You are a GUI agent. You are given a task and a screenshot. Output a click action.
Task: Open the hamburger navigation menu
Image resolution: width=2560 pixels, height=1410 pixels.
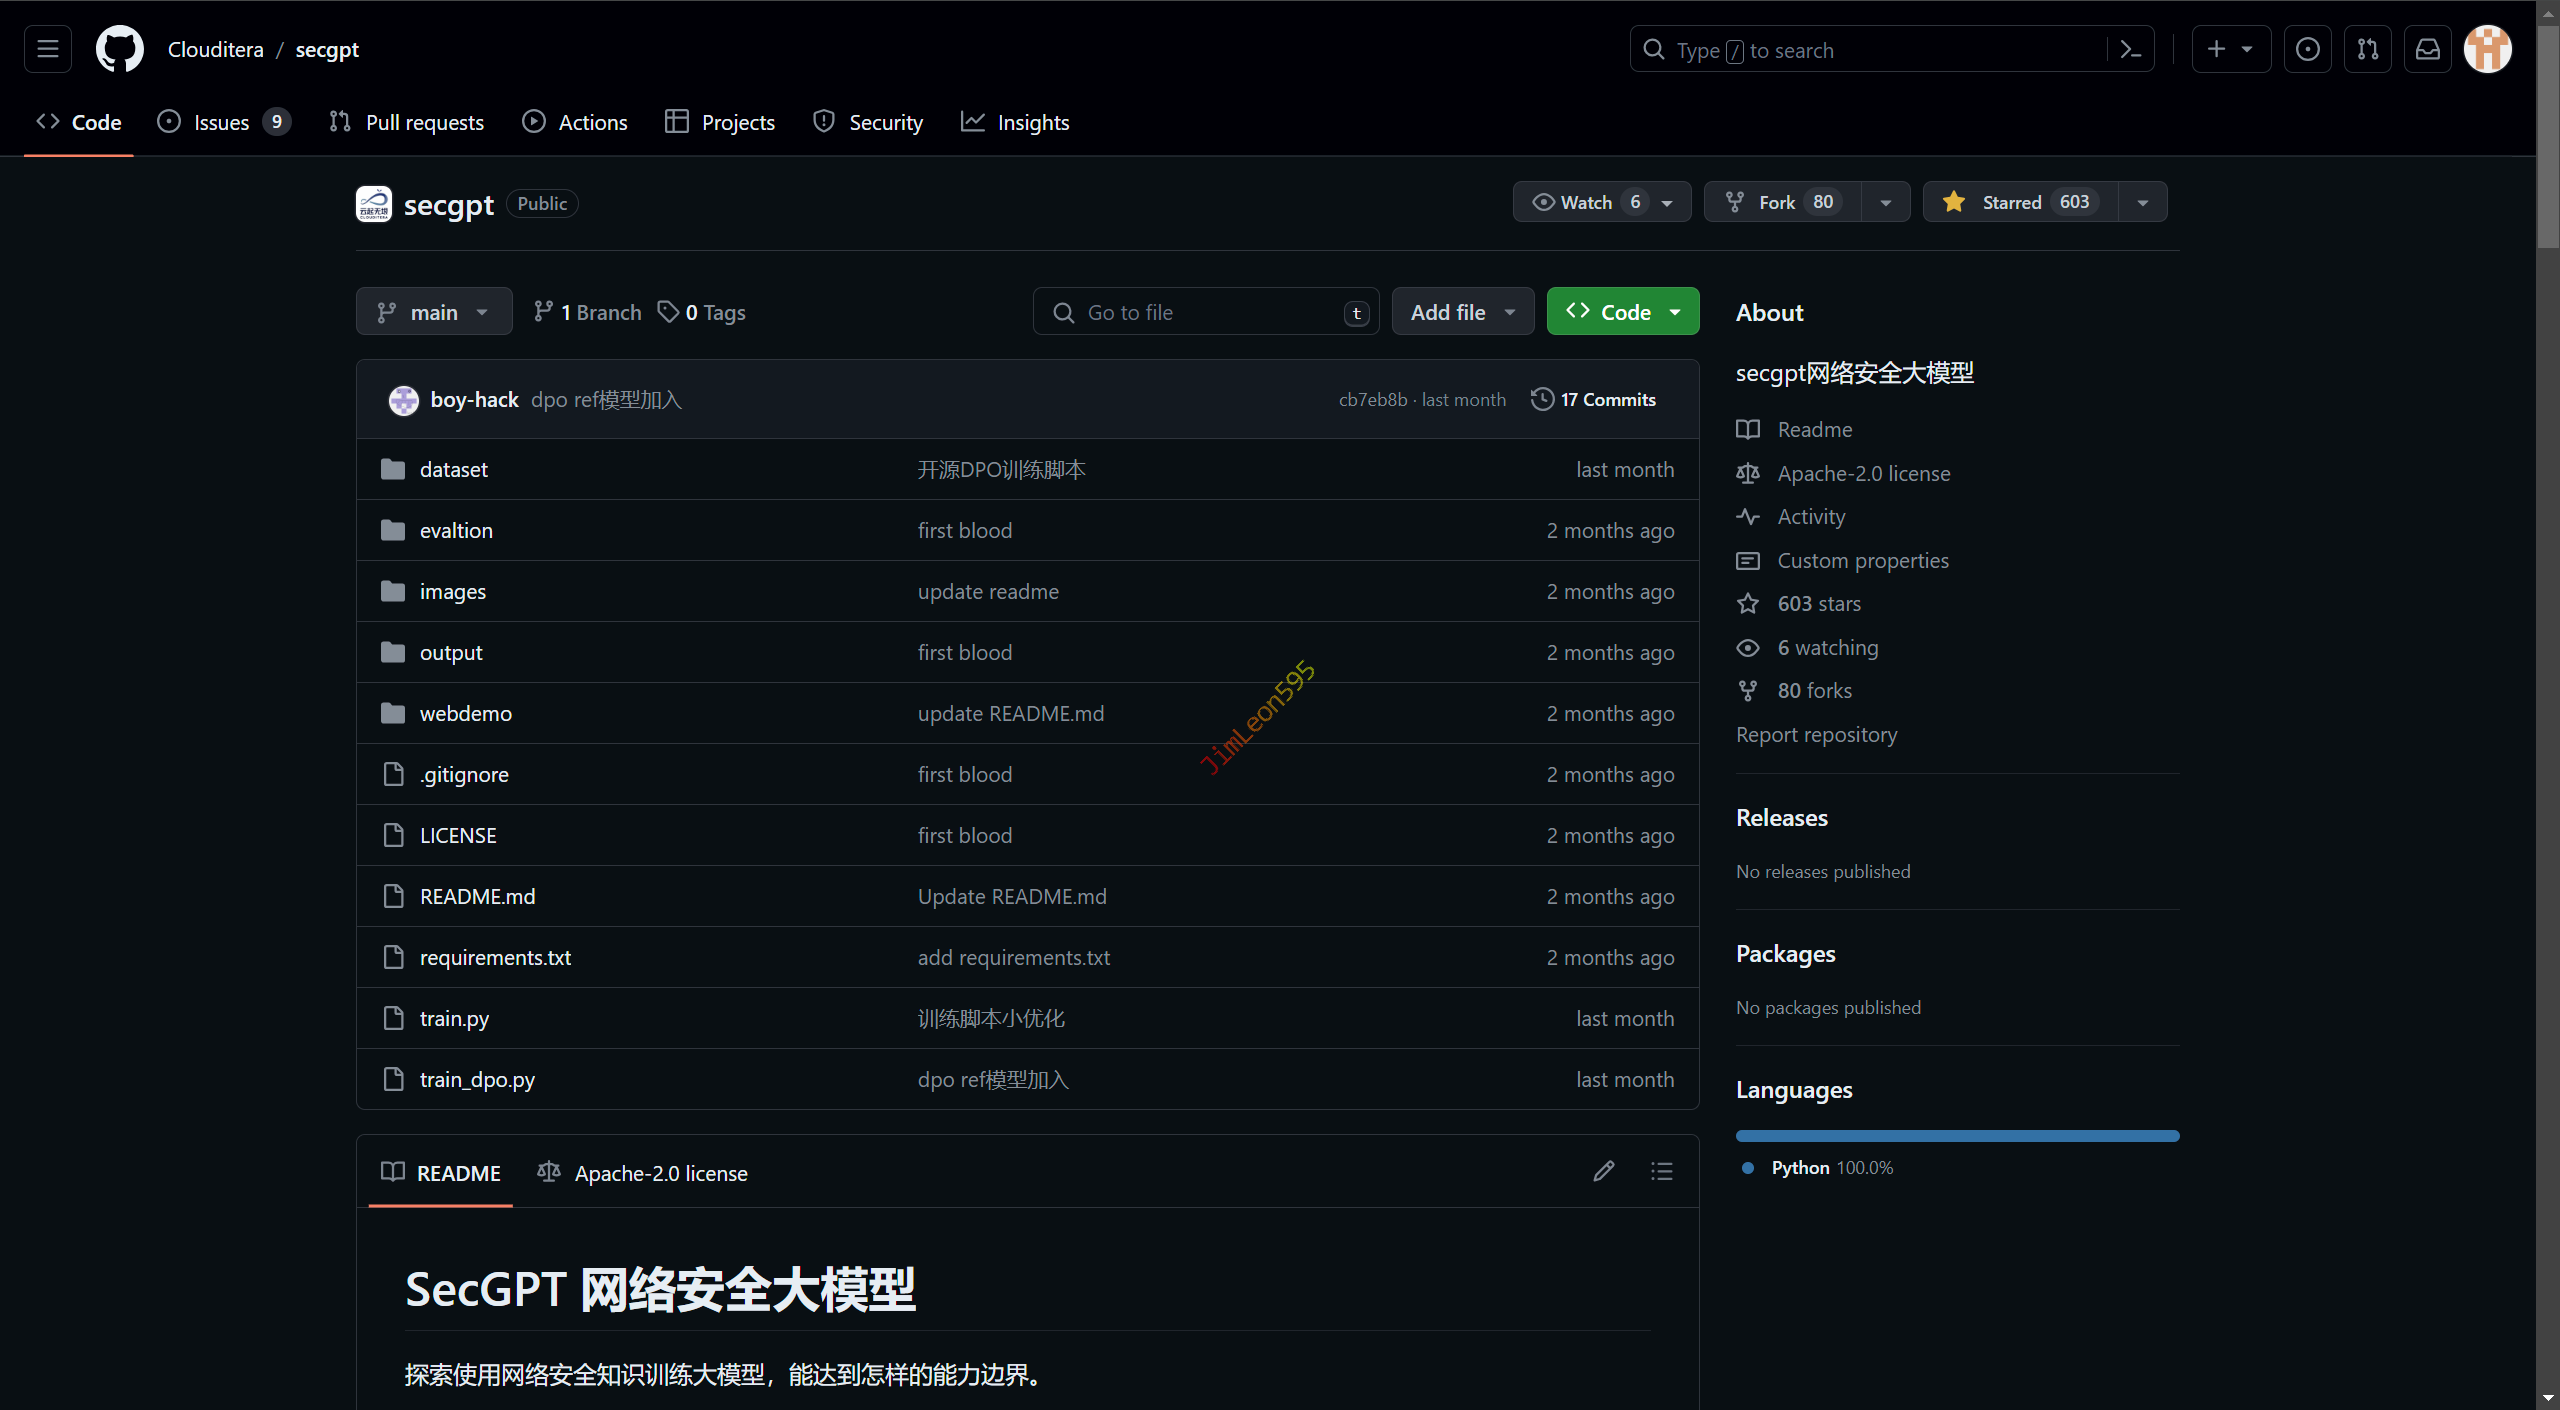48,49
